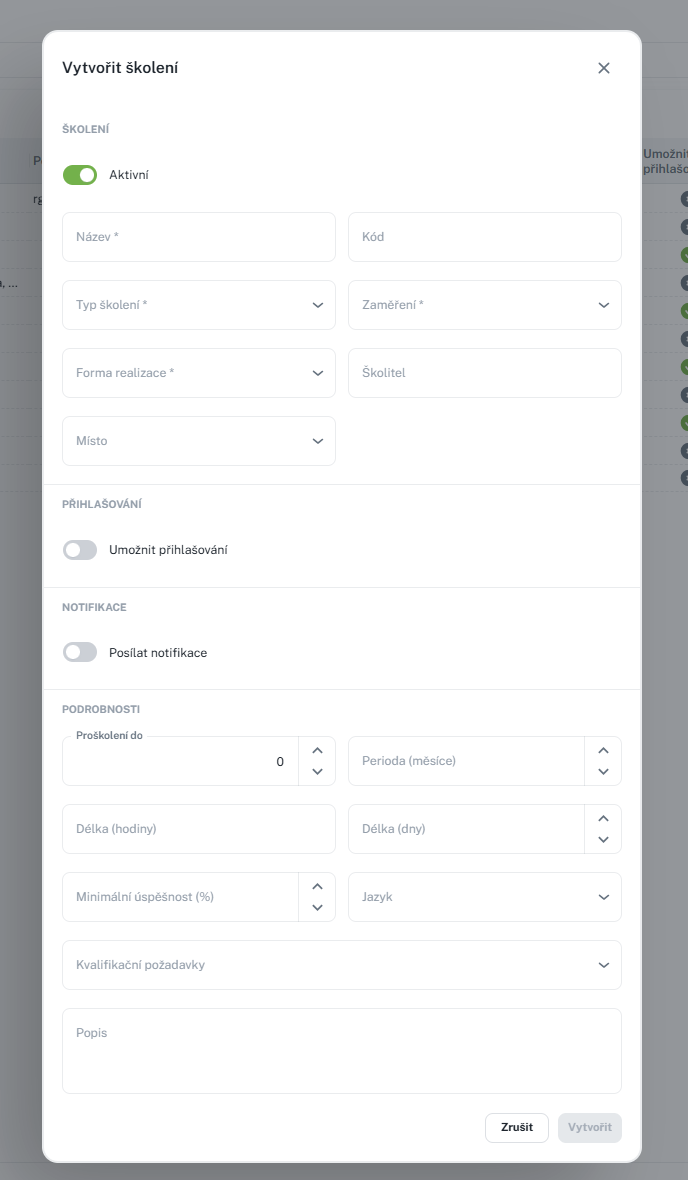The width and height of the screenshot is (688, 1180).
Task: Focus the Název text field
Action: [199, 237]
